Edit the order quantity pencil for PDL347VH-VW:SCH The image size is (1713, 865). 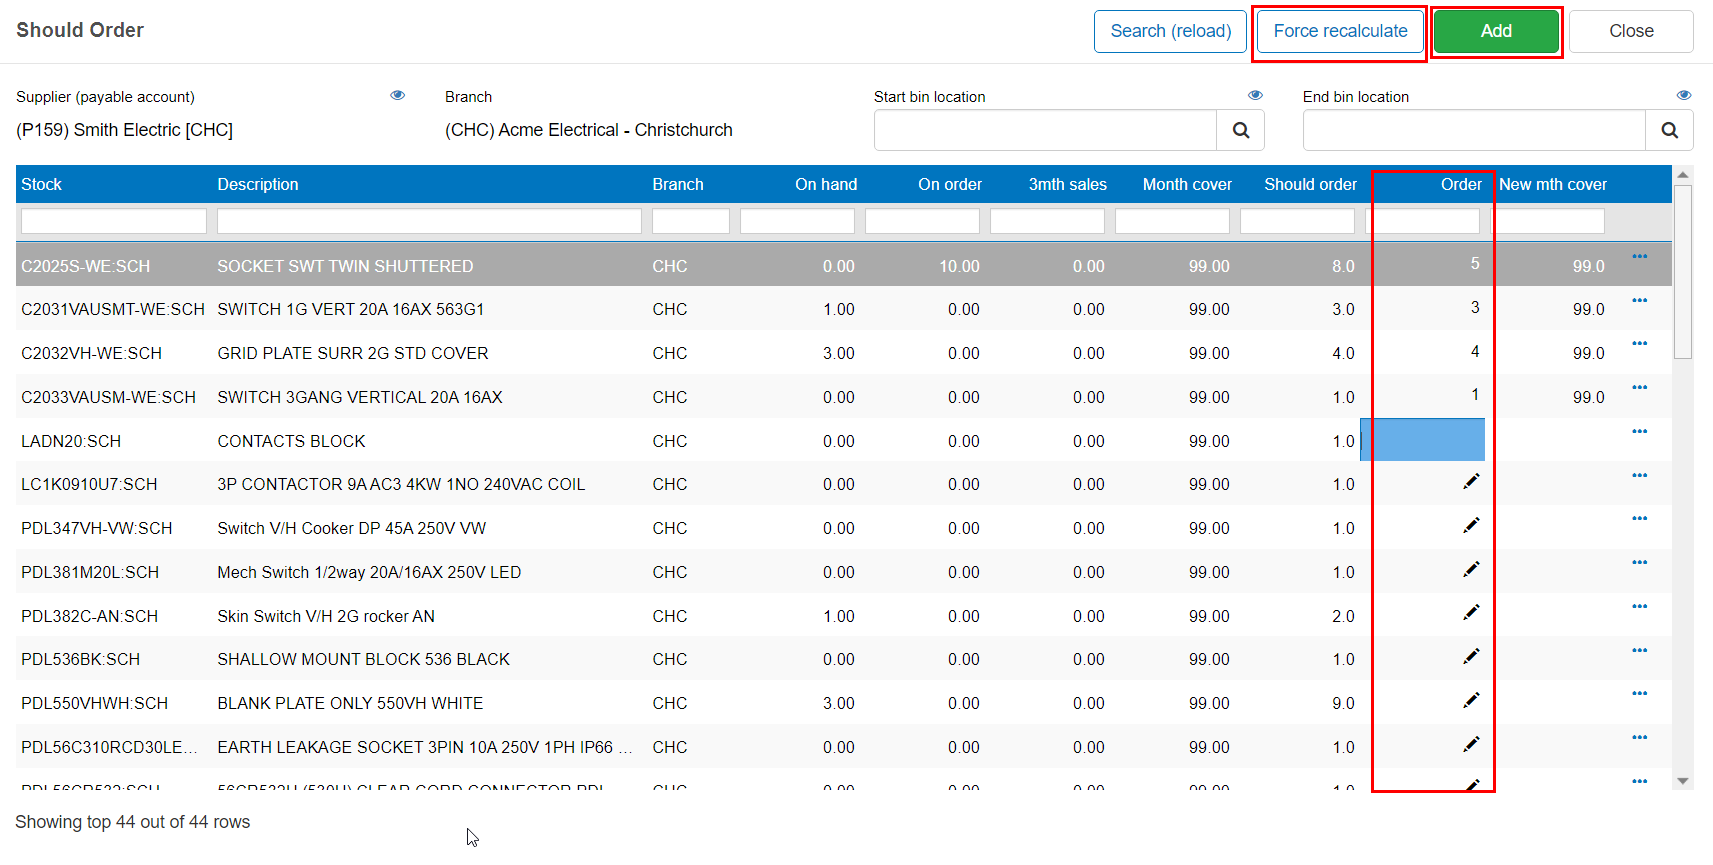coord(1471,526)
